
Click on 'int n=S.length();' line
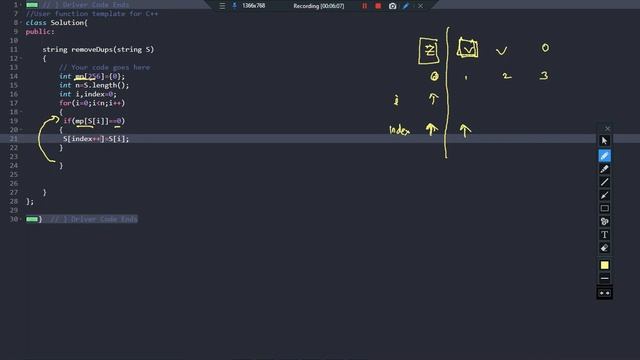(94, 85)
